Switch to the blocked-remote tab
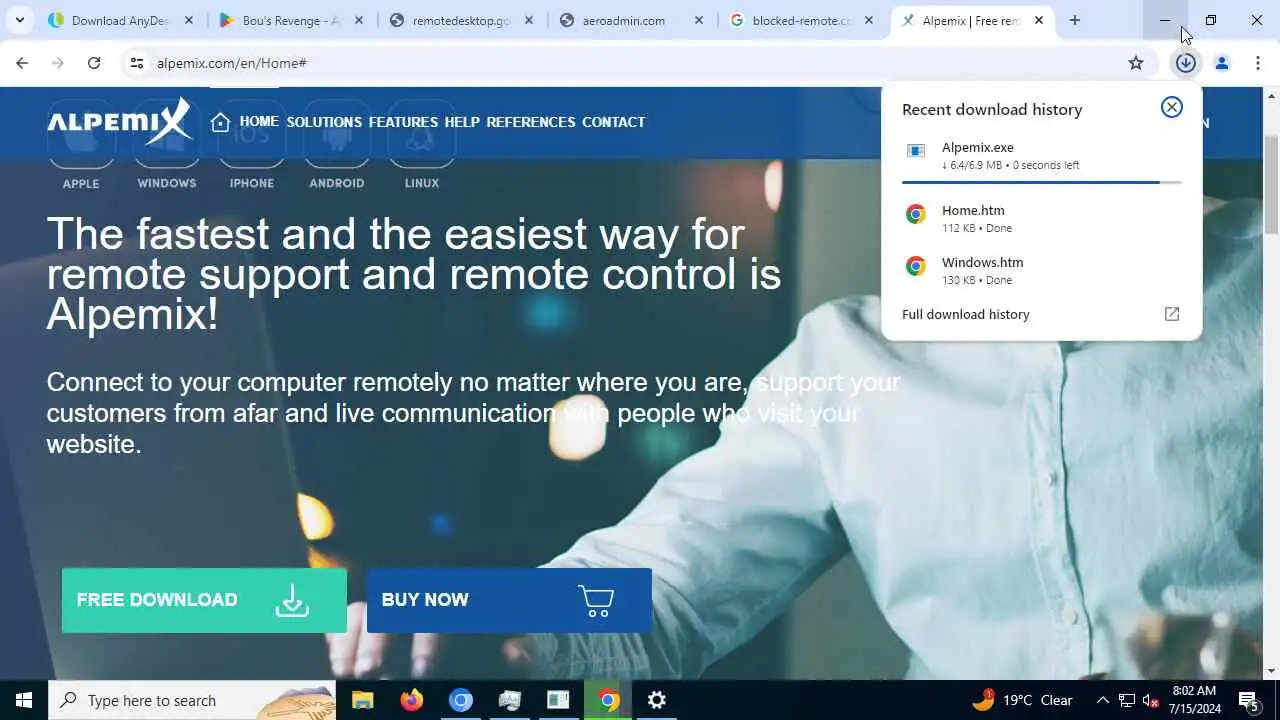Image resolution: width=1280 pixels, height=720 pixels. (x=802, y=20)
